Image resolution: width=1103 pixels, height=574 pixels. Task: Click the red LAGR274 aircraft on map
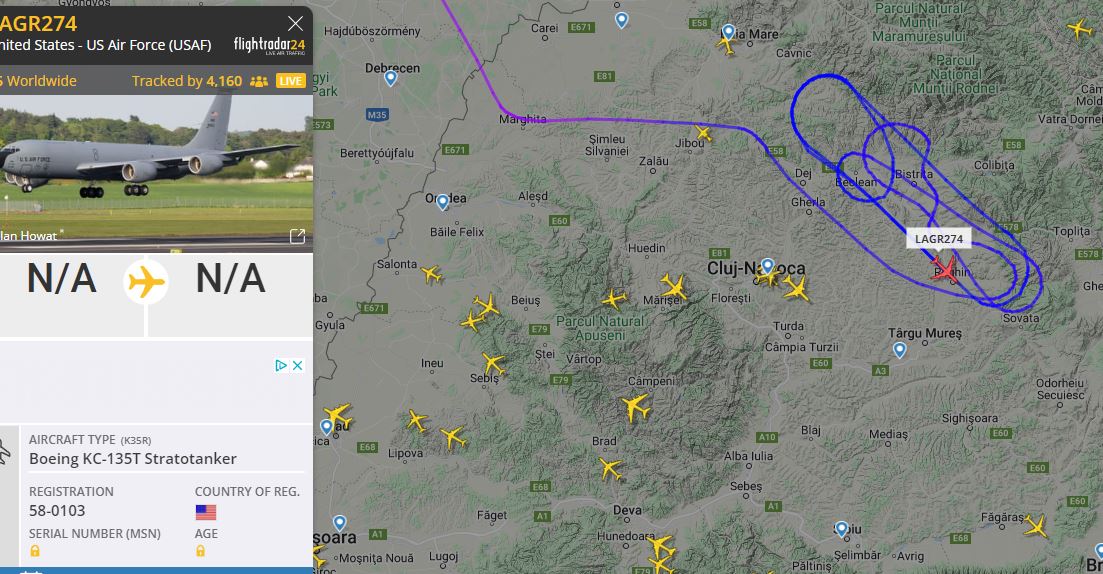945,270
